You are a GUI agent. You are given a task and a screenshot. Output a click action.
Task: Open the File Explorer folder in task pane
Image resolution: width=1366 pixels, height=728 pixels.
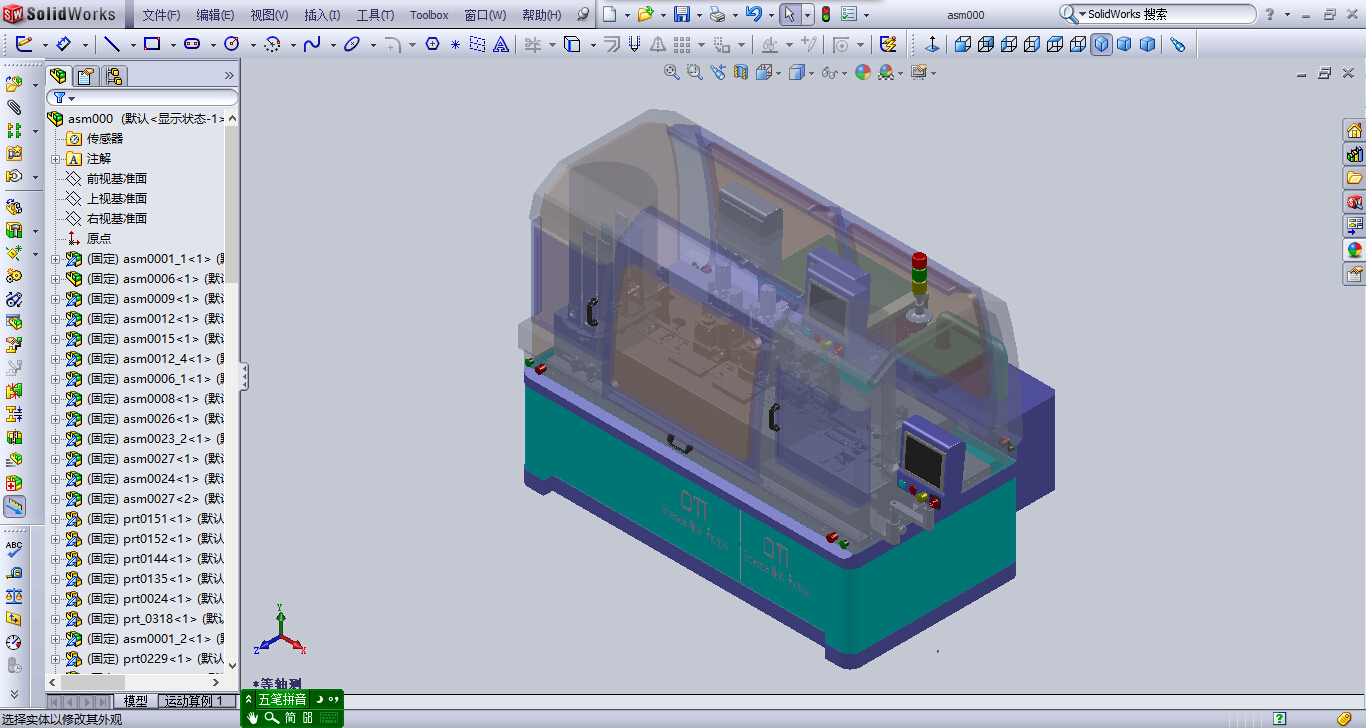(x=1354, y=178)
